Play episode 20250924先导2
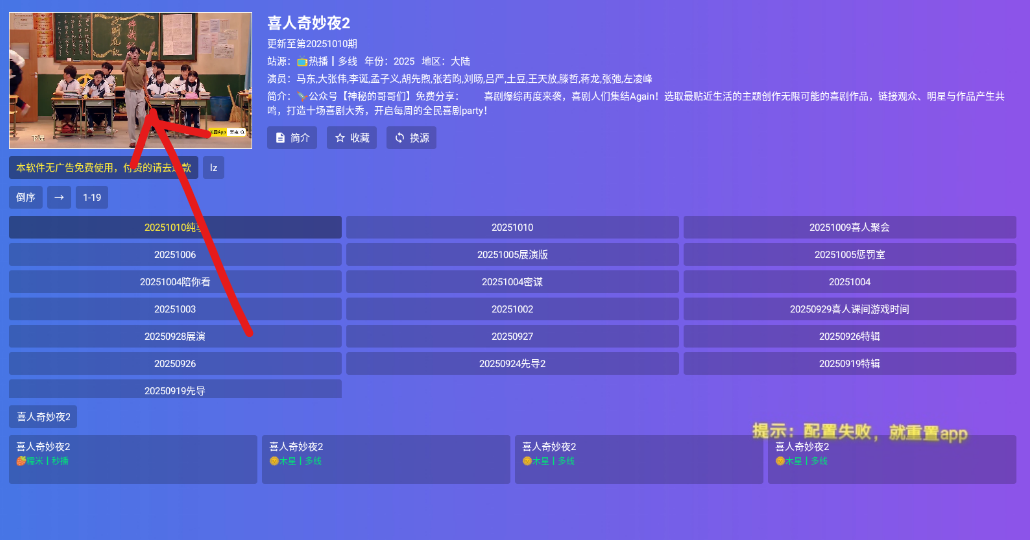1030x540 pixels. pyautogui.click(x=512, y=364)
